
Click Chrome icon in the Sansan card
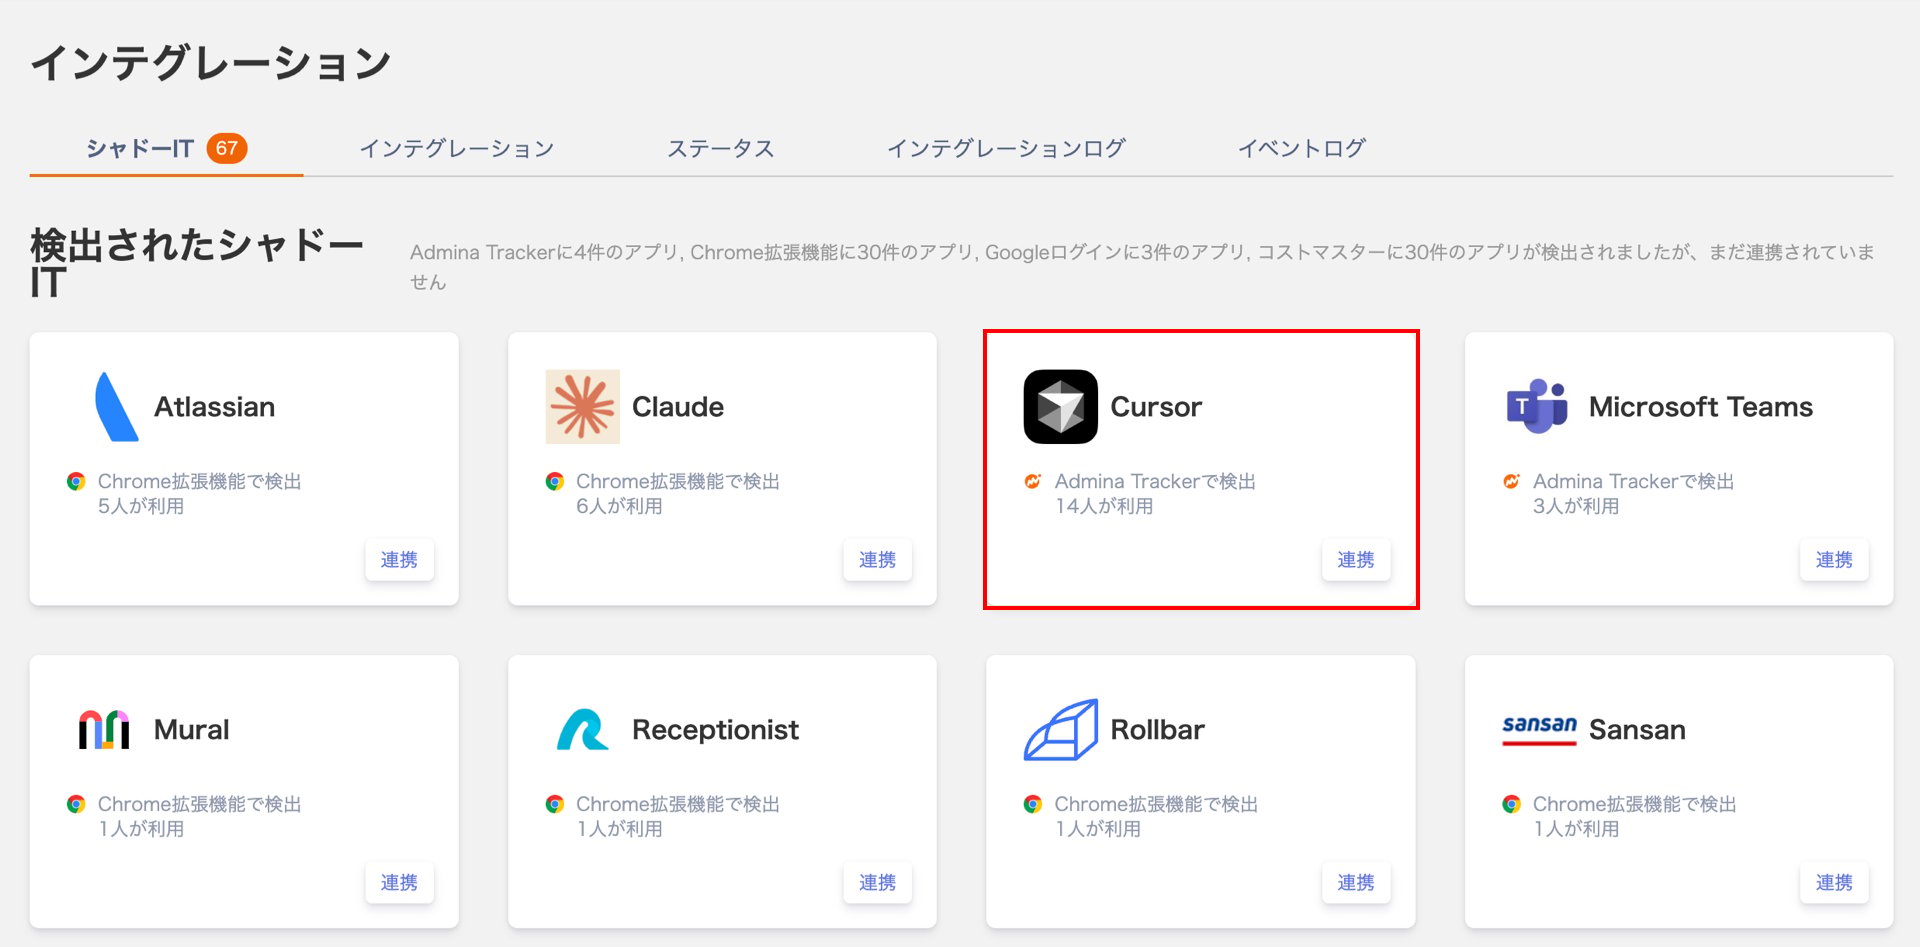pos(1512,804)
